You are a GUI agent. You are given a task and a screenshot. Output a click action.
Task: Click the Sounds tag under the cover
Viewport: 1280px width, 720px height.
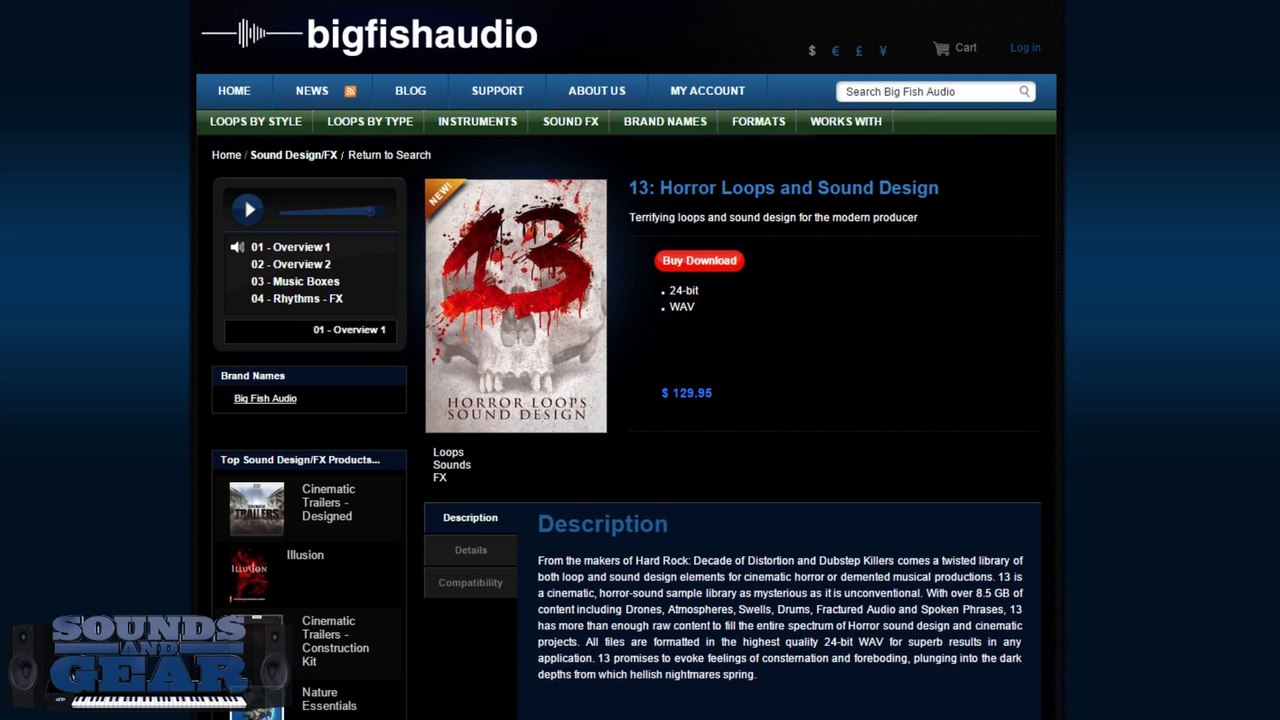[452, 465]
